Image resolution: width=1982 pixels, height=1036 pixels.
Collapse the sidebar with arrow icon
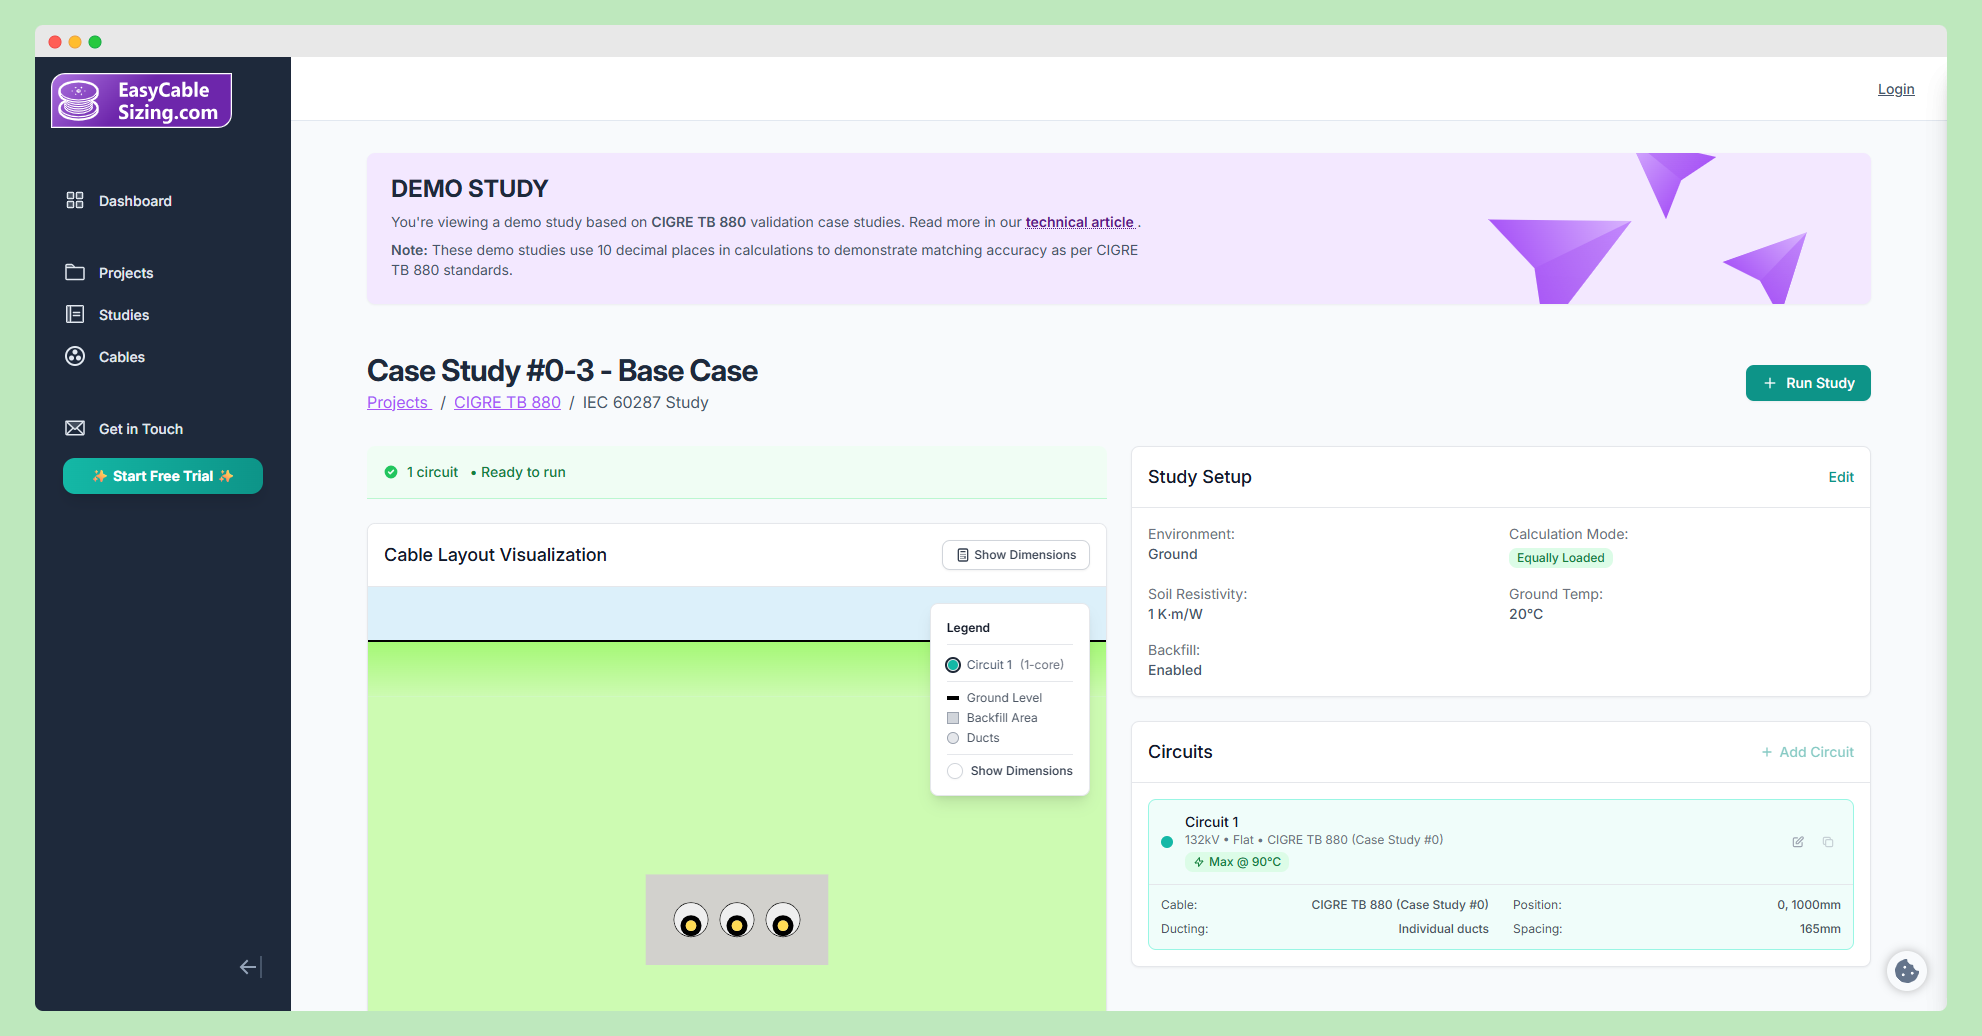pos(250,967)
